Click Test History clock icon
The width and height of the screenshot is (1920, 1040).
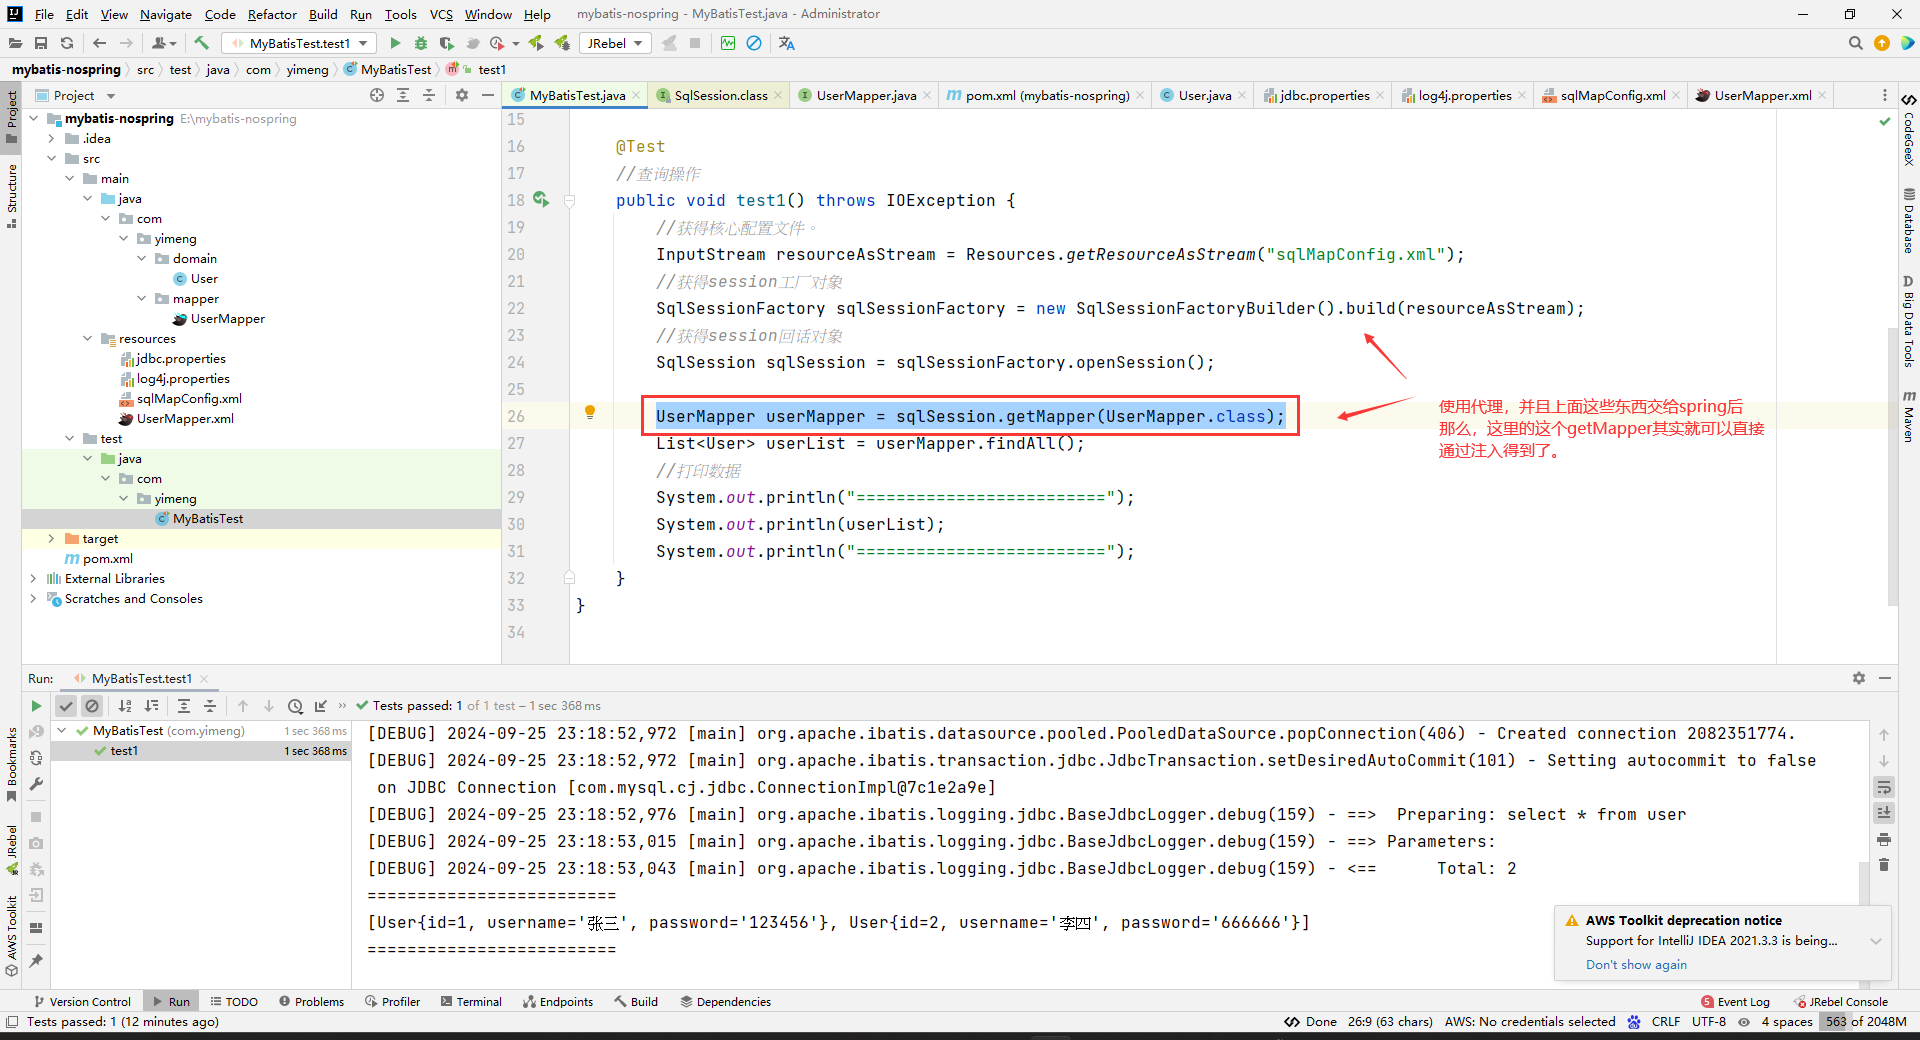click(295, 706)
